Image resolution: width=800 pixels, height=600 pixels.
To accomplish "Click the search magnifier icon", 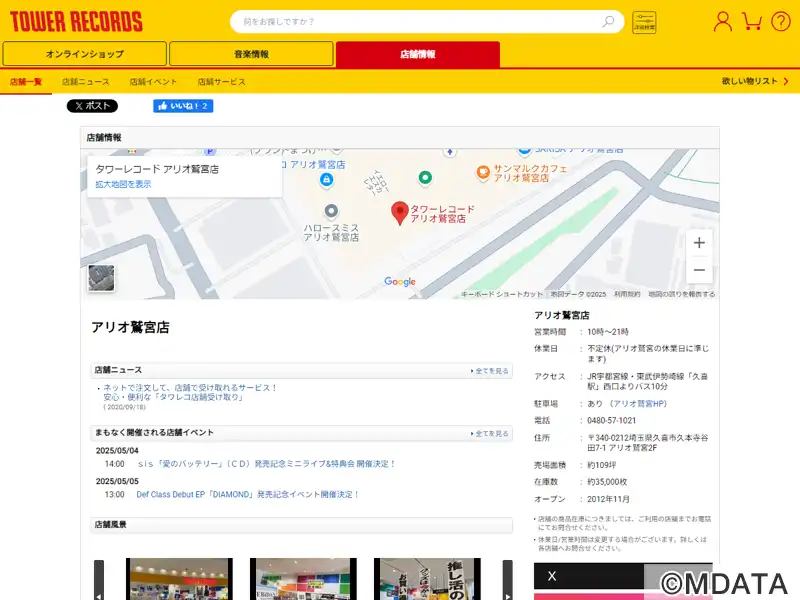I will click(608, 21).
